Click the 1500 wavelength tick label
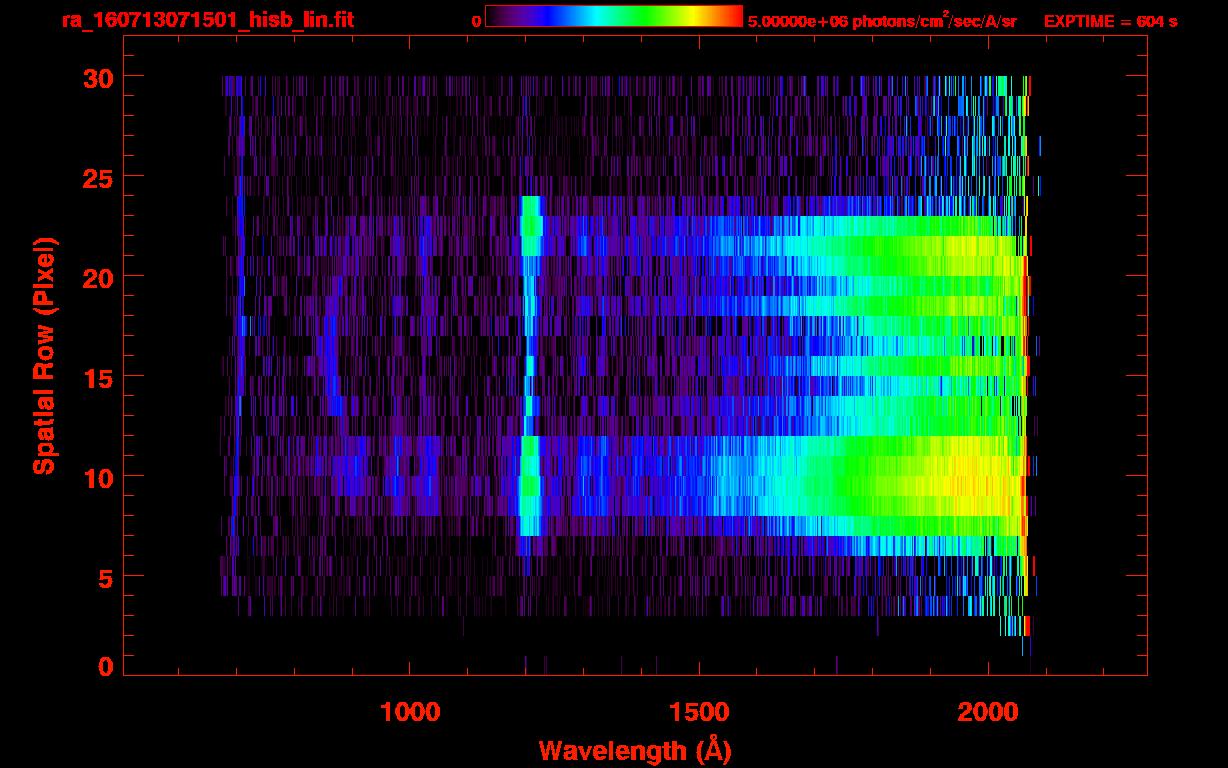Screen dimensions: 1228x768 (x=699, y=711)
